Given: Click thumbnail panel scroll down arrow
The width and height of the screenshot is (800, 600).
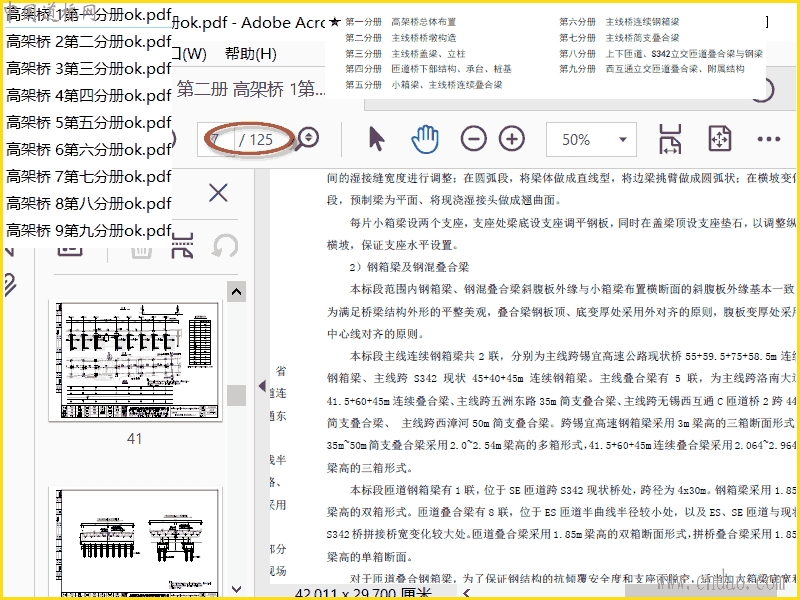Looking at the screenshot, I should 236,589.
